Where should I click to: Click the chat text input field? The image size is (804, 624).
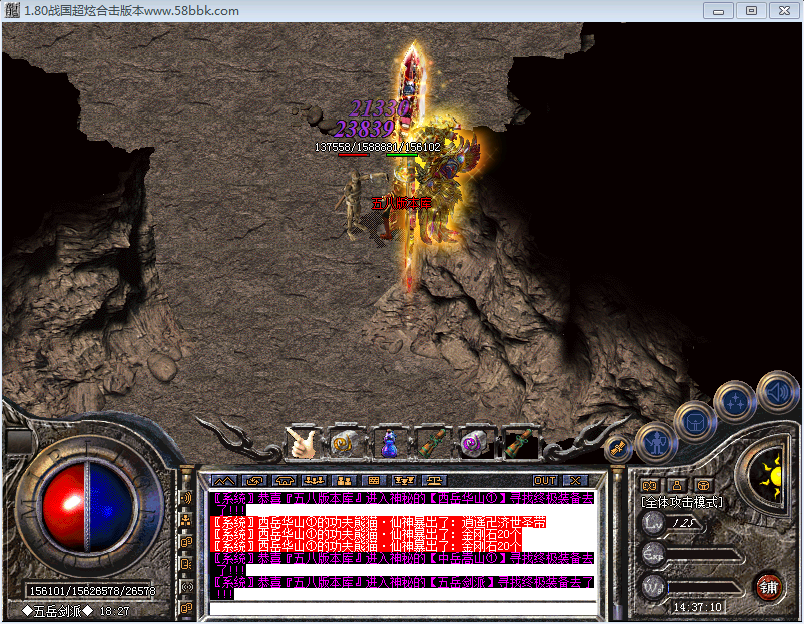tap(403, 609)
